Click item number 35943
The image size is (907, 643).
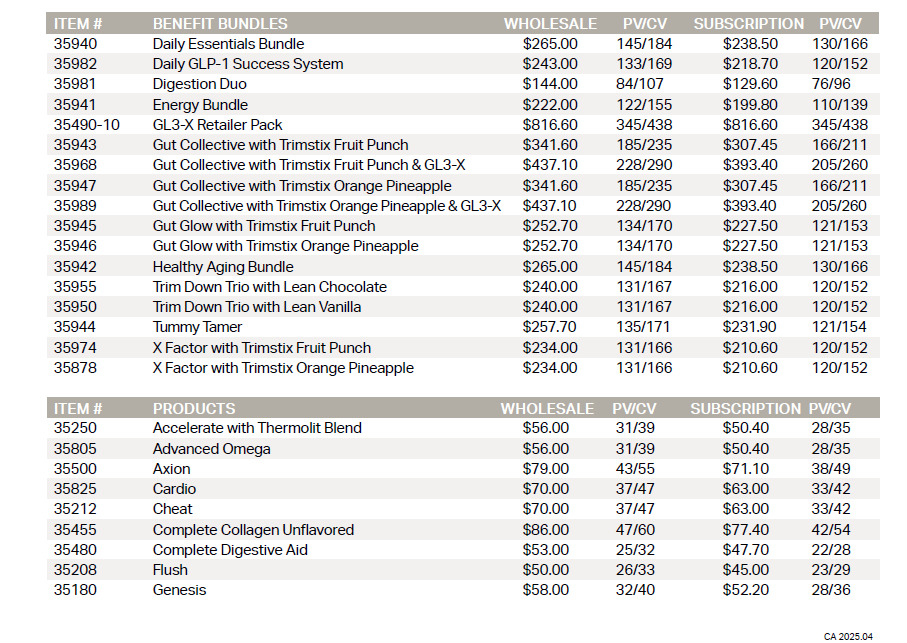click(x=75, y=145)
